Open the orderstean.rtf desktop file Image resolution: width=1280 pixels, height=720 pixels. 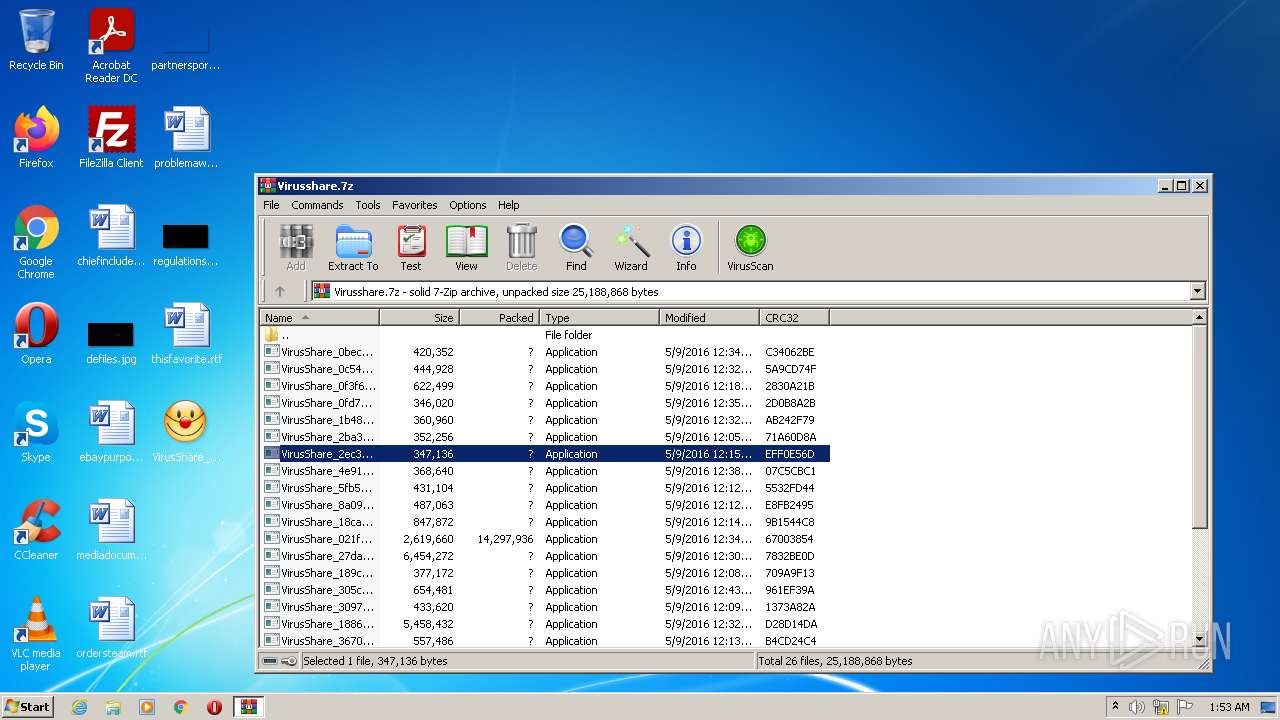[111, 628]
